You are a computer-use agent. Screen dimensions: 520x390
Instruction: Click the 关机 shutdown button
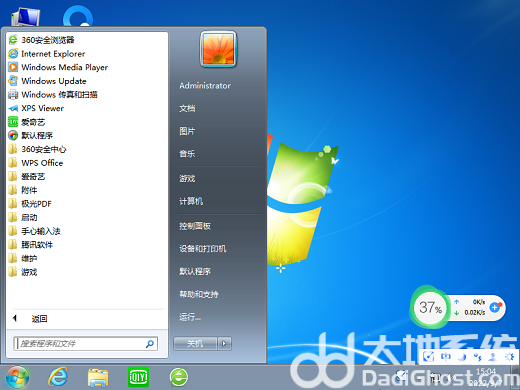coord(195,343)
